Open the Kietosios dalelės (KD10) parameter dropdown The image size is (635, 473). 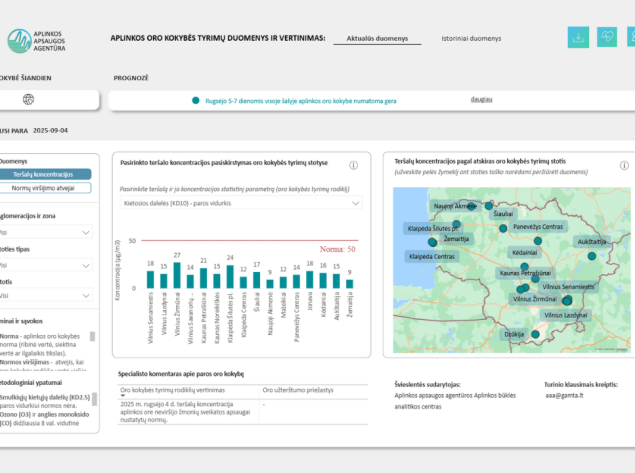pyautogui.click(x=240, y=203)
